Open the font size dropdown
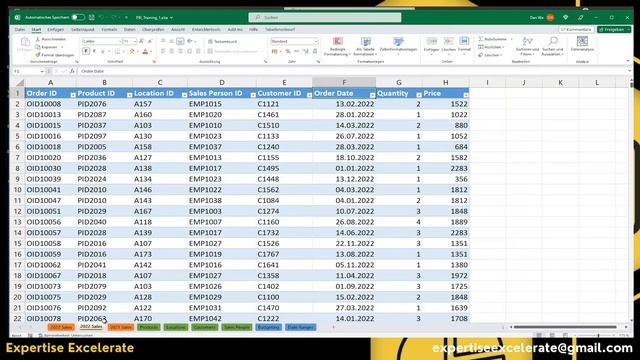640x360 pixels. (135, 41)
